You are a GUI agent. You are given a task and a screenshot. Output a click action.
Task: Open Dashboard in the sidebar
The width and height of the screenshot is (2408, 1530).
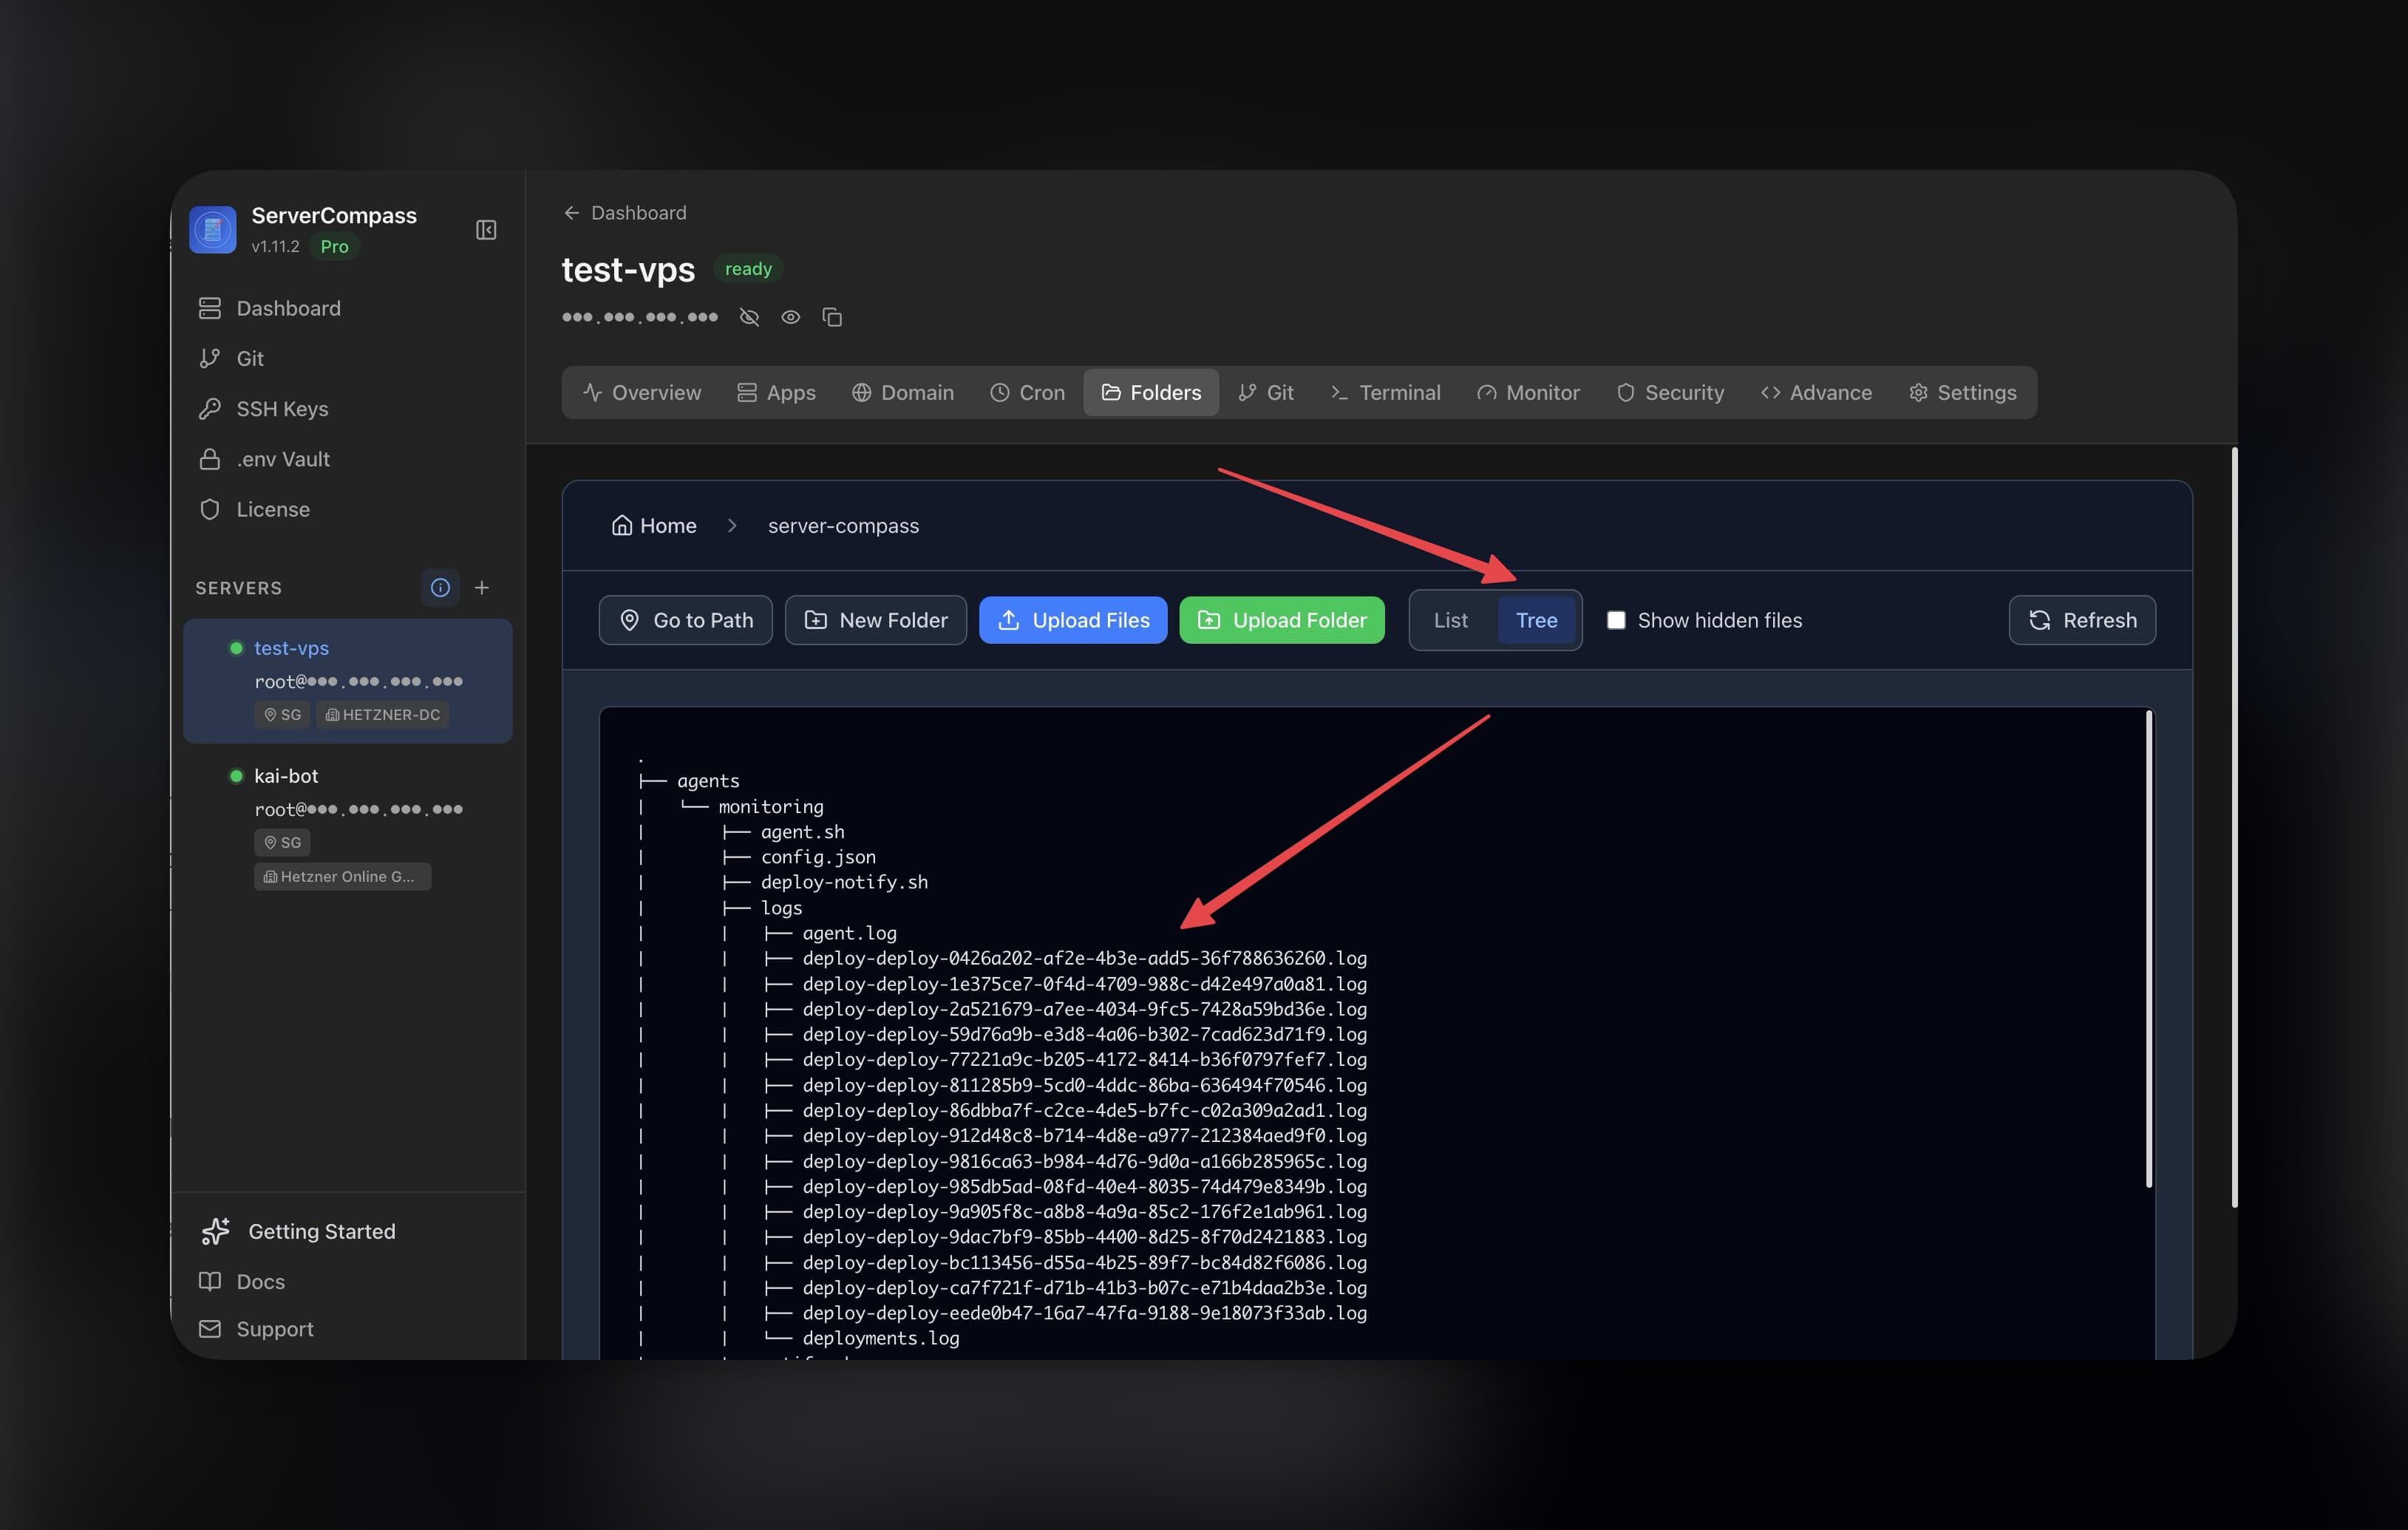point(348,308)
